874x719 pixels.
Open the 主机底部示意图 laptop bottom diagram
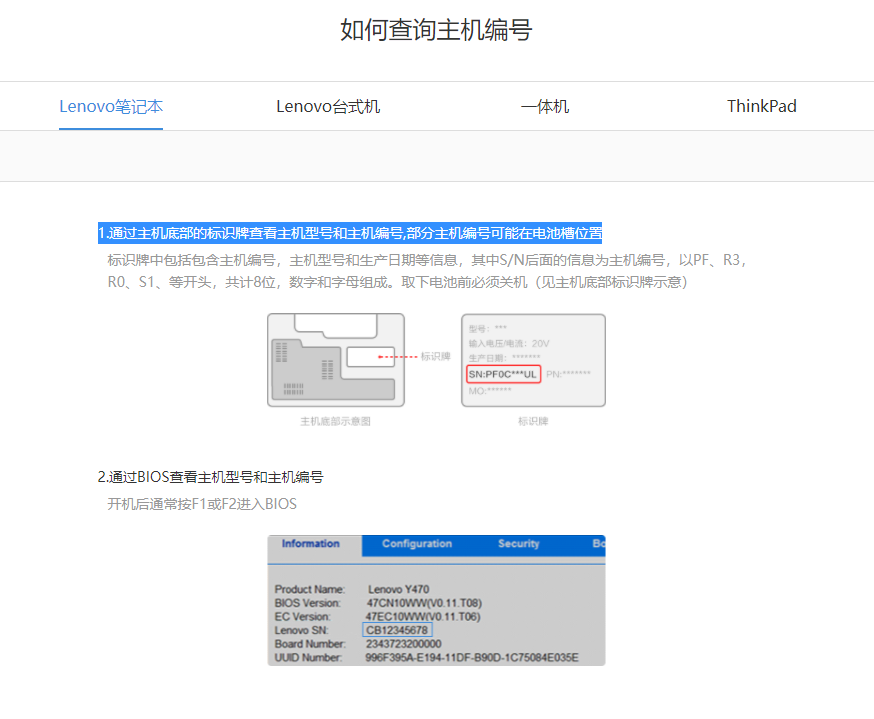click(336, 360)
